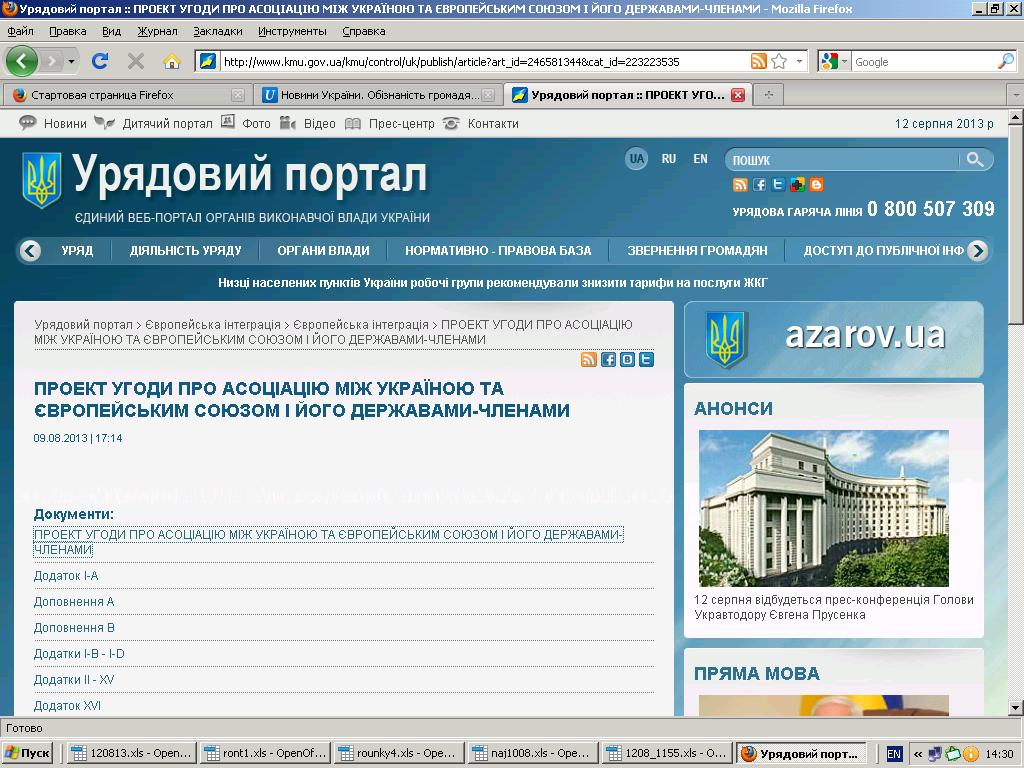Click the reload page icon
The height and width of the screenshot is (768, 1024).
[x=100, y=61]
